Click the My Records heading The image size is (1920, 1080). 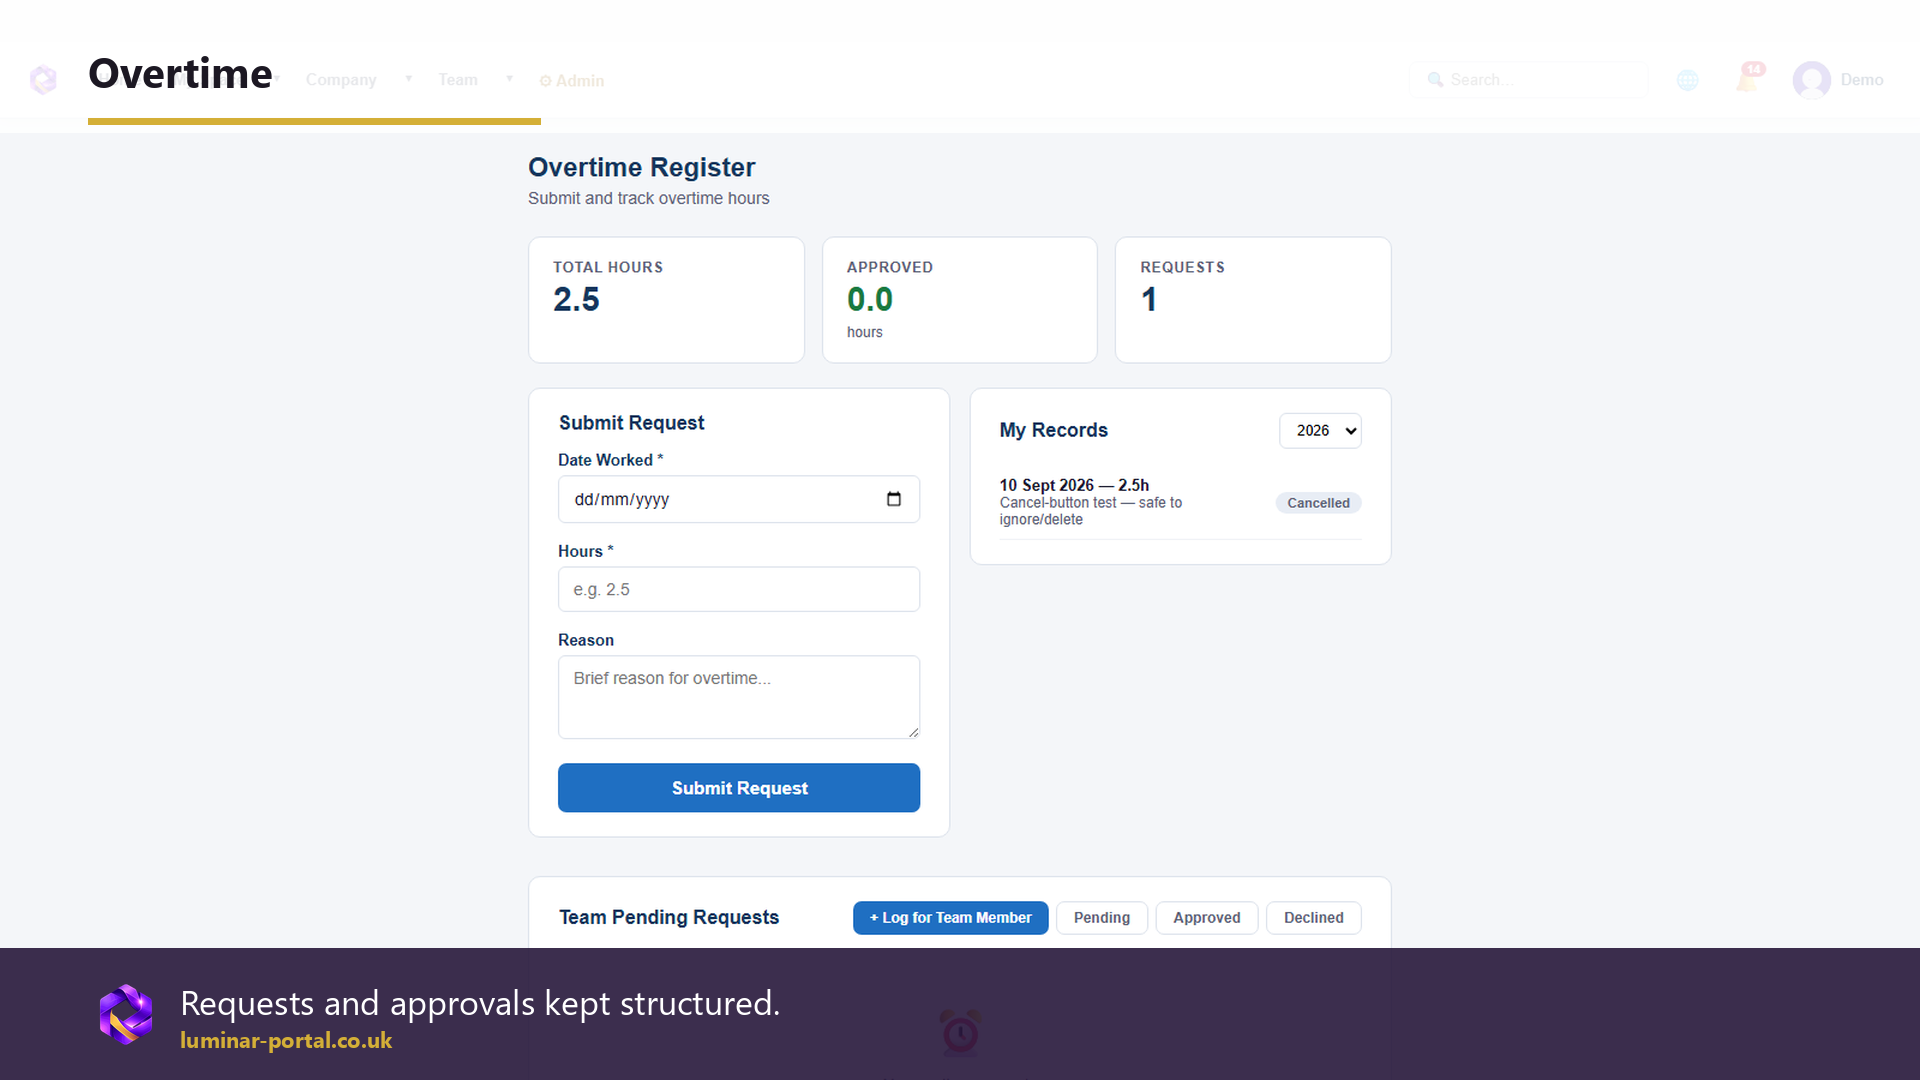point(1054,430)
